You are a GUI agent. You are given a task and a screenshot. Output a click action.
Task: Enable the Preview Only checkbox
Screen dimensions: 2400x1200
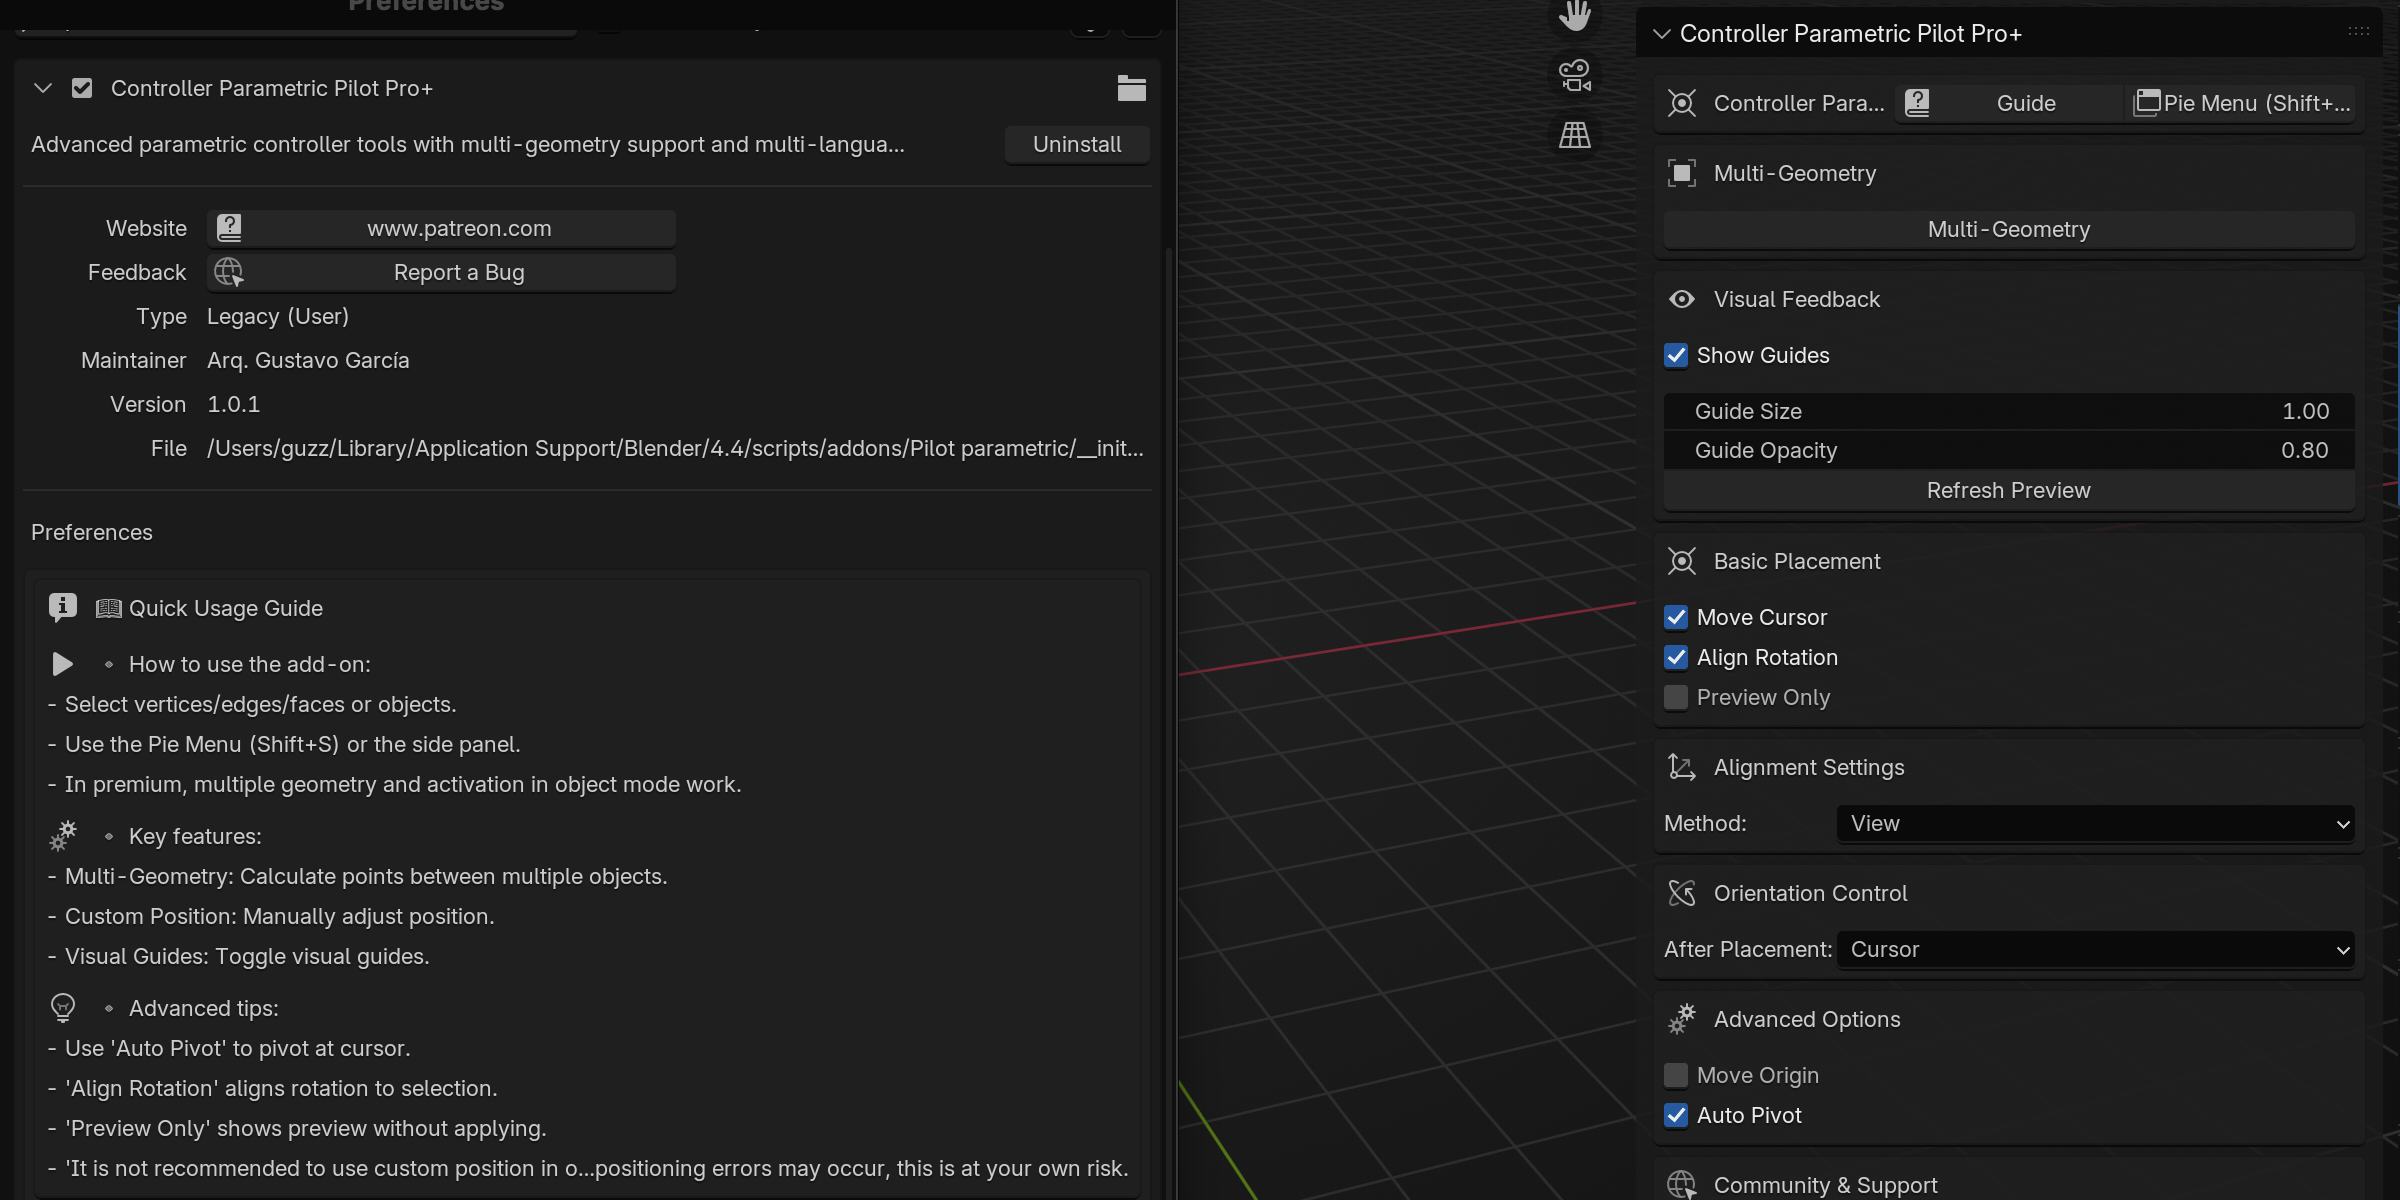pos(1676,697)
